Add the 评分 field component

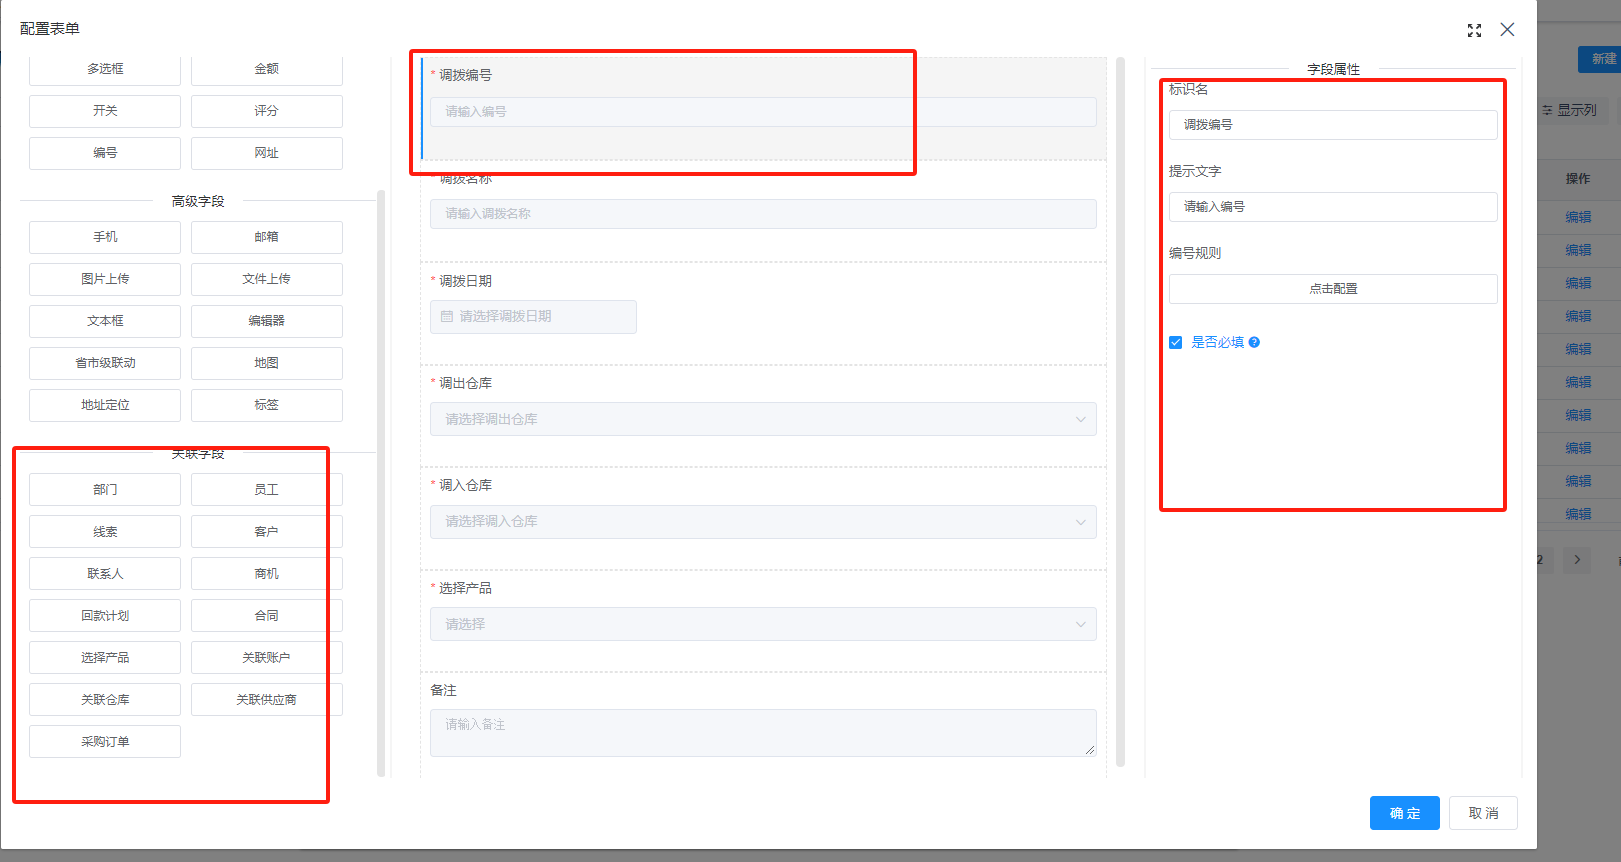267,111
